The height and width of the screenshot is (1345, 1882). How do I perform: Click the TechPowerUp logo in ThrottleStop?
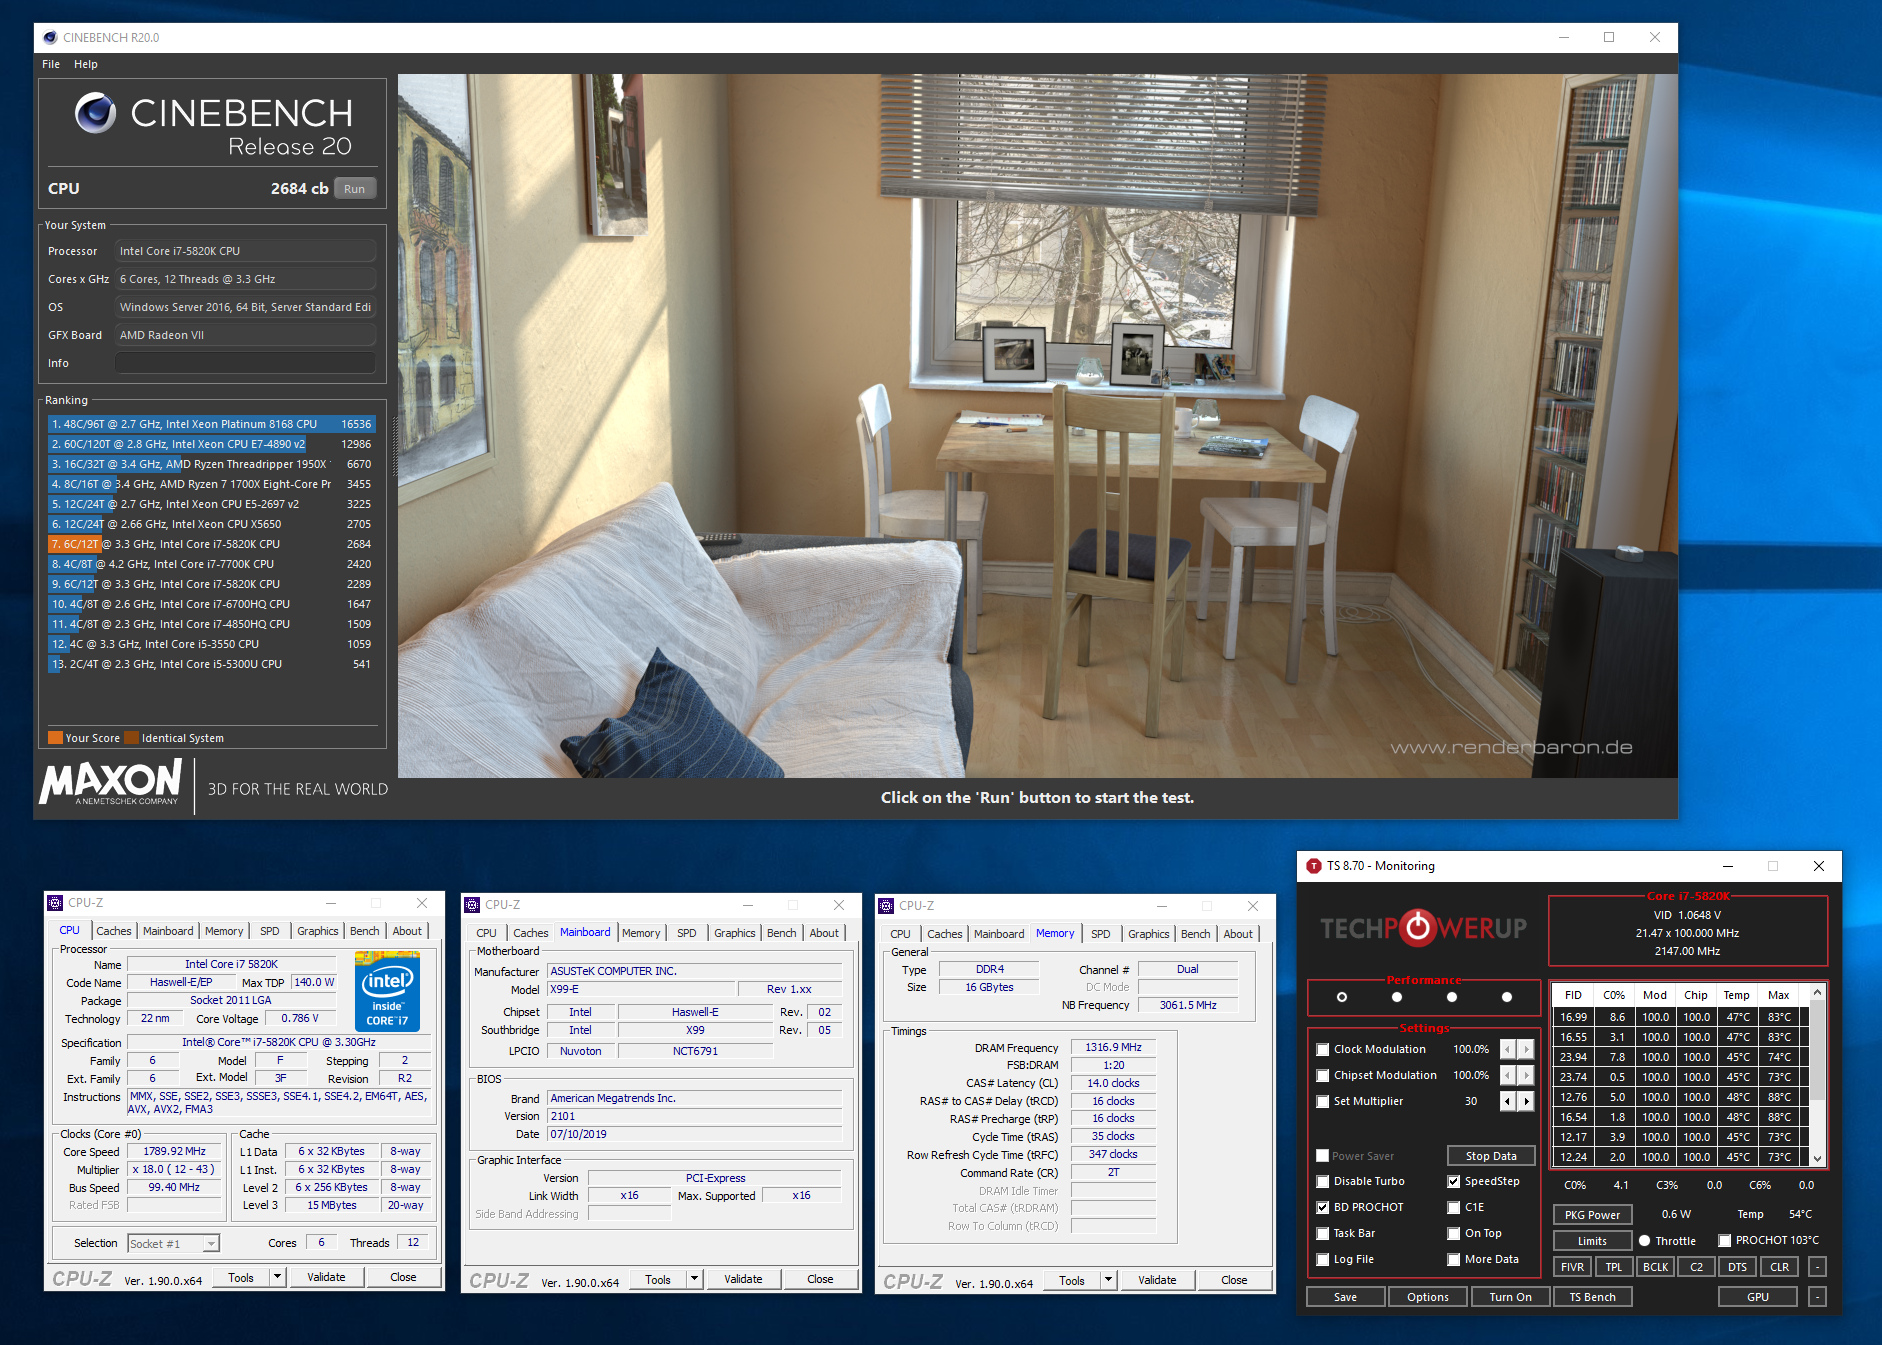pos(1424,928)
